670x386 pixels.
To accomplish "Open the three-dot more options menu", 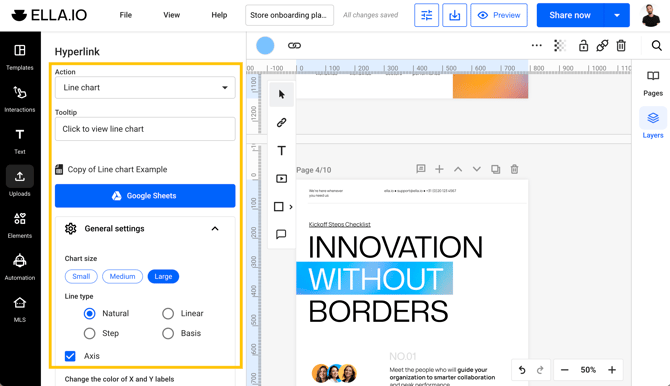I will pos(537,45).
